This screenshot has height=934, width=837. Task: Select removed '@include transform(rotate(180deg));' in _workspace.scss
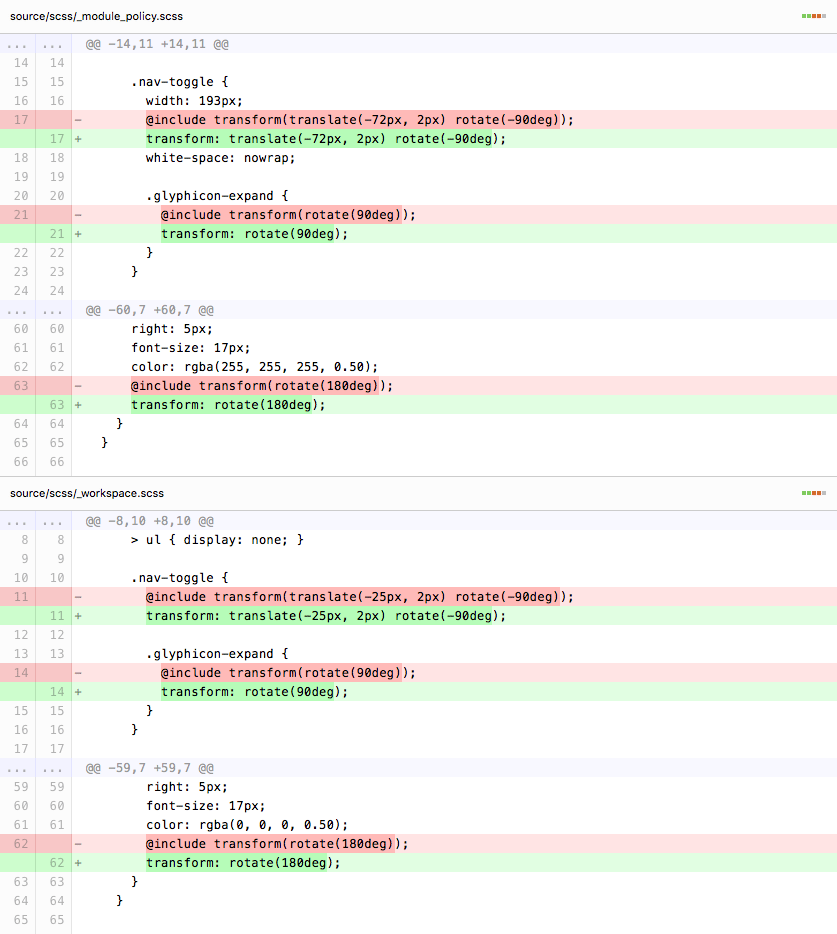tap(277, 844)
